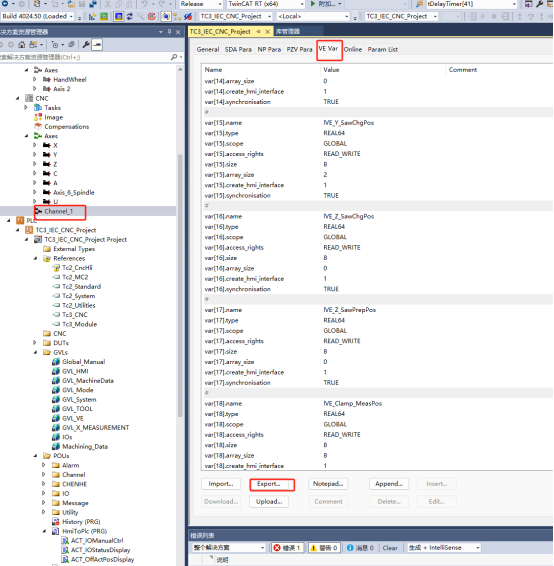Toggle the blue Config Mode icon
The image size is (554, 566).
[118, 17]
